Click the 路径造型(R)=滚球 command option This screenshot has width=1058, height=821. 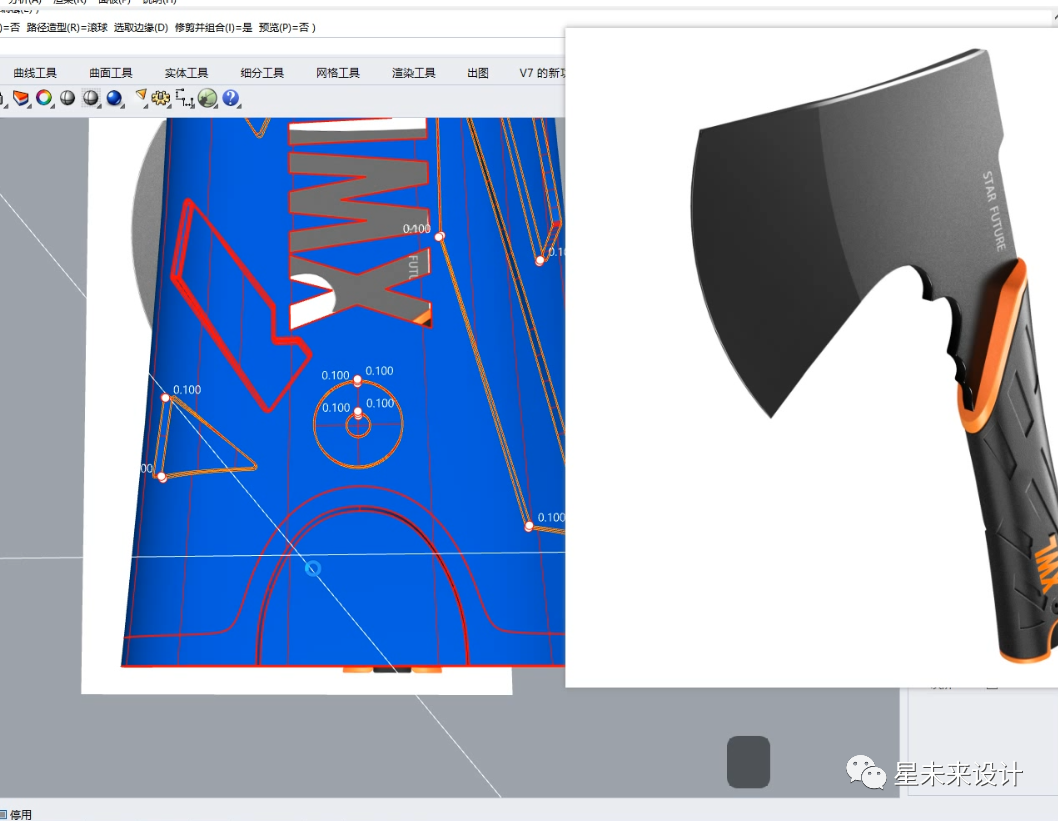(x=67, y=28)
